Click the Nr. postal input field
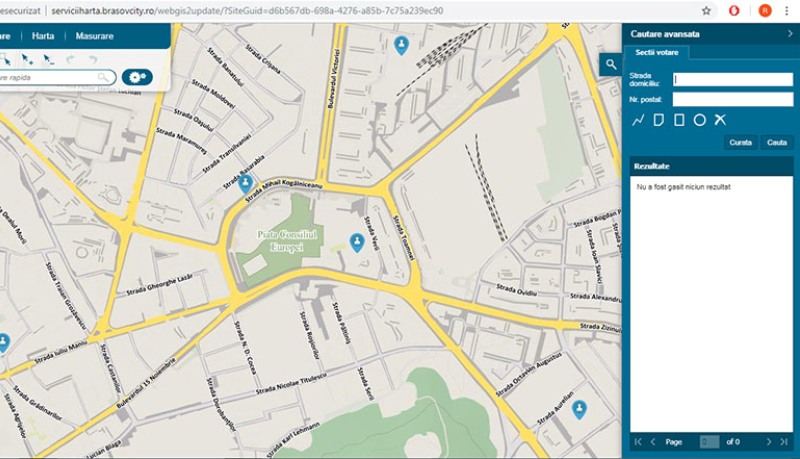The image size is (800, 459). (x=732, y=99)
